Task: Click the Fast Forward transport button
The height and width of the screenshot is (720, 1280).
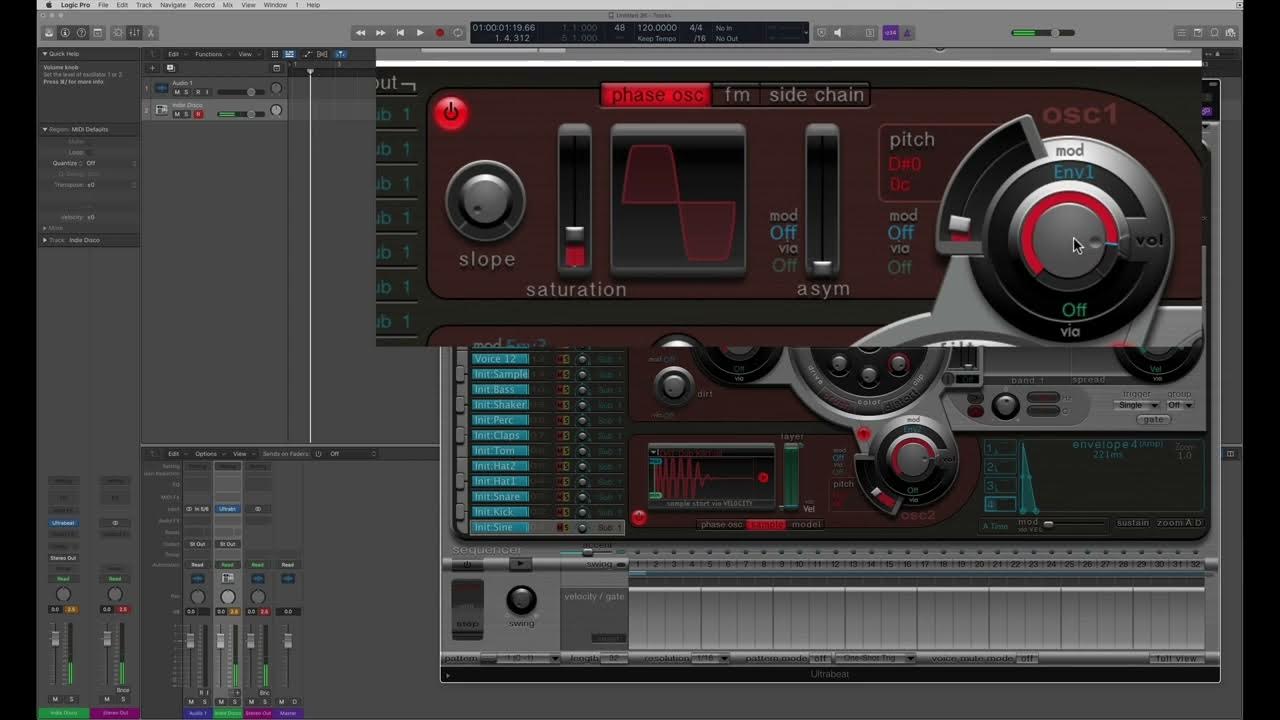Action: click(x=380, y=33)
